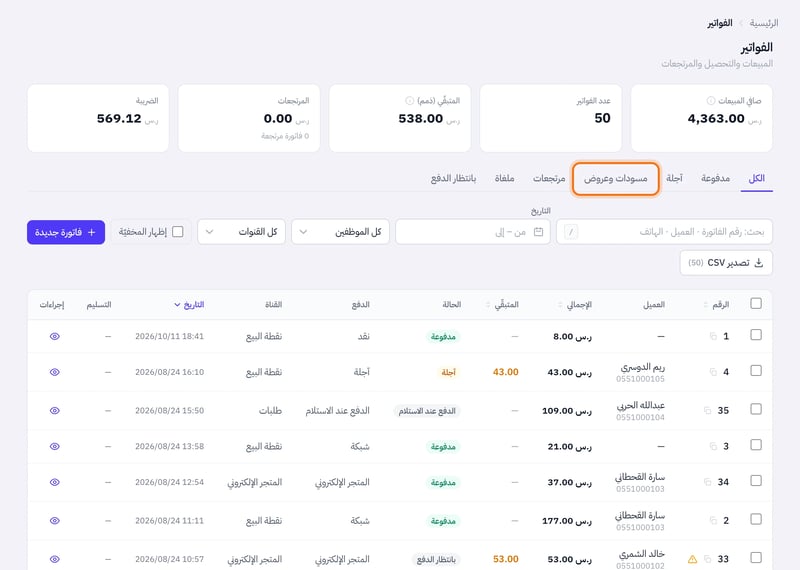Open آجلة tab
This screenshot has width=800, height=570.
click(674, 178)
